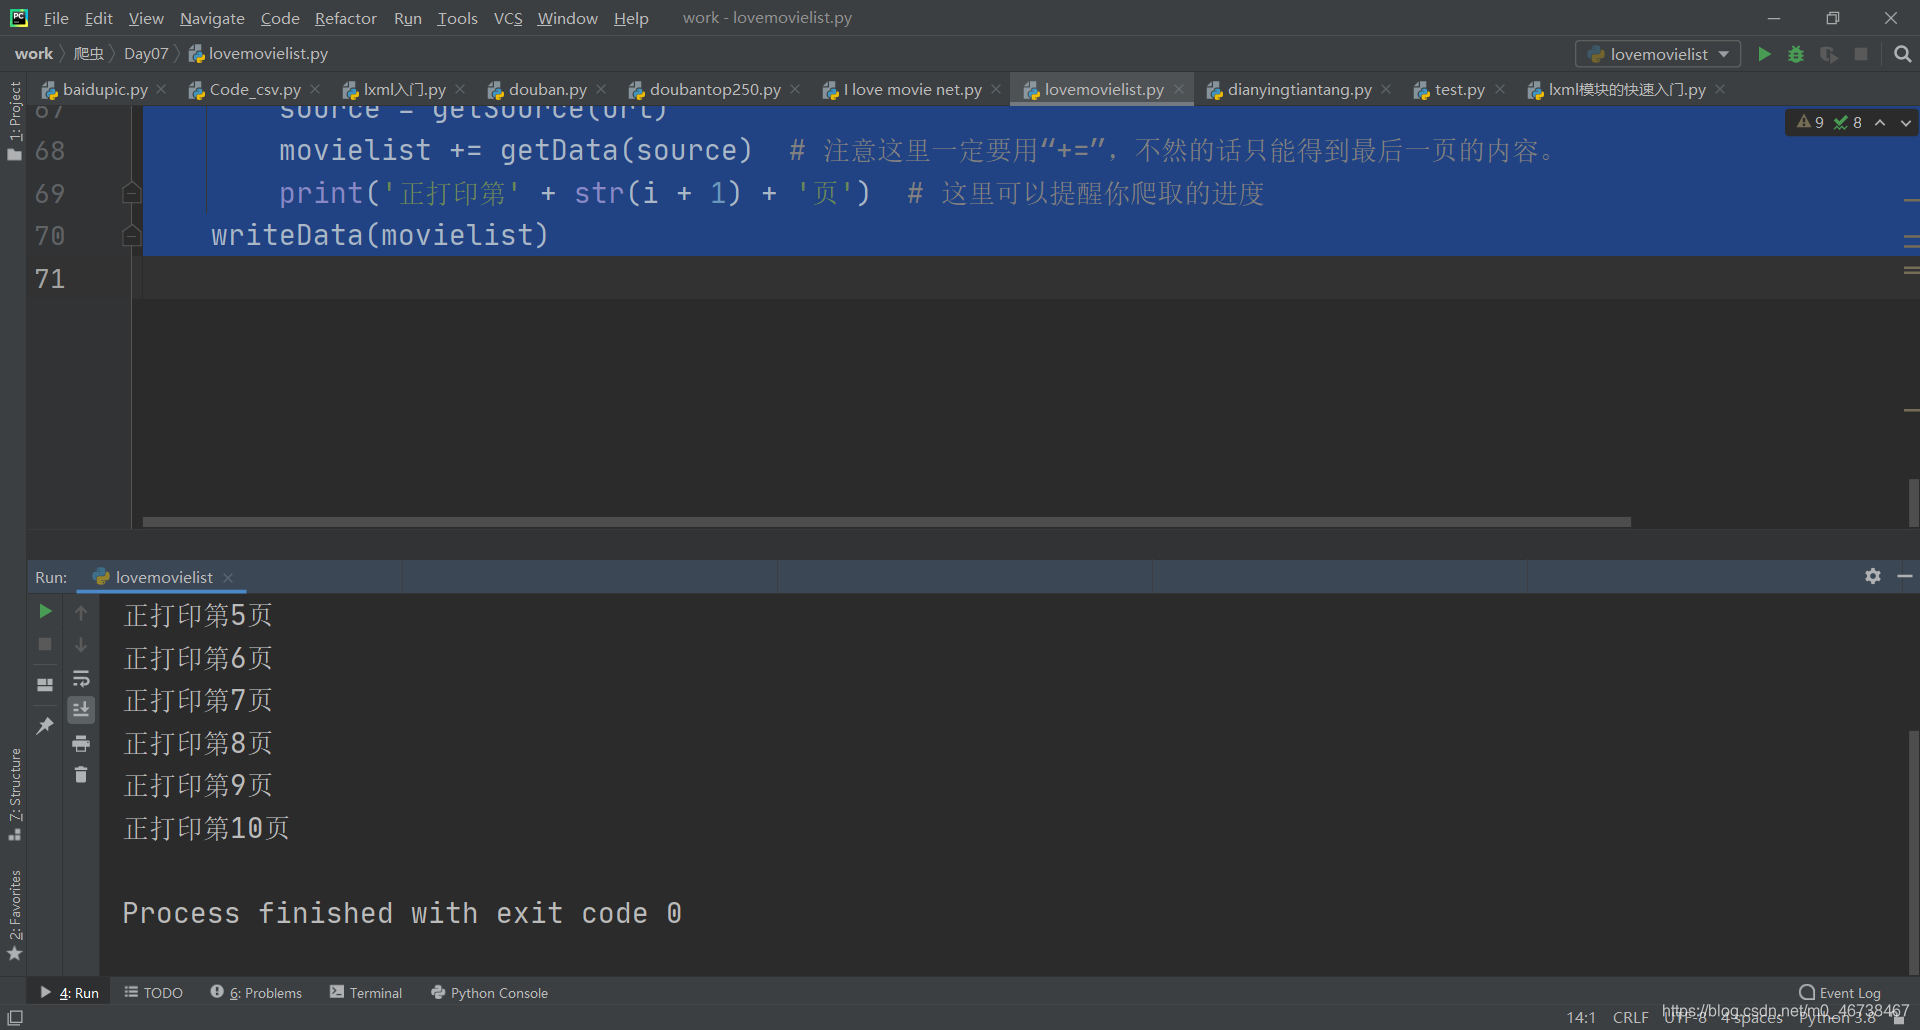Close the baidupic.py editor tab
Screen dimensions: 1920x1030
click(x=161, y=89)
